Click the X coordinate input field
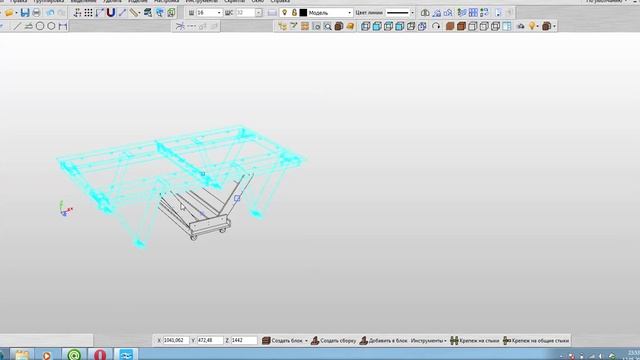Screen dimensions: 640x360 (x=176, y=340)
